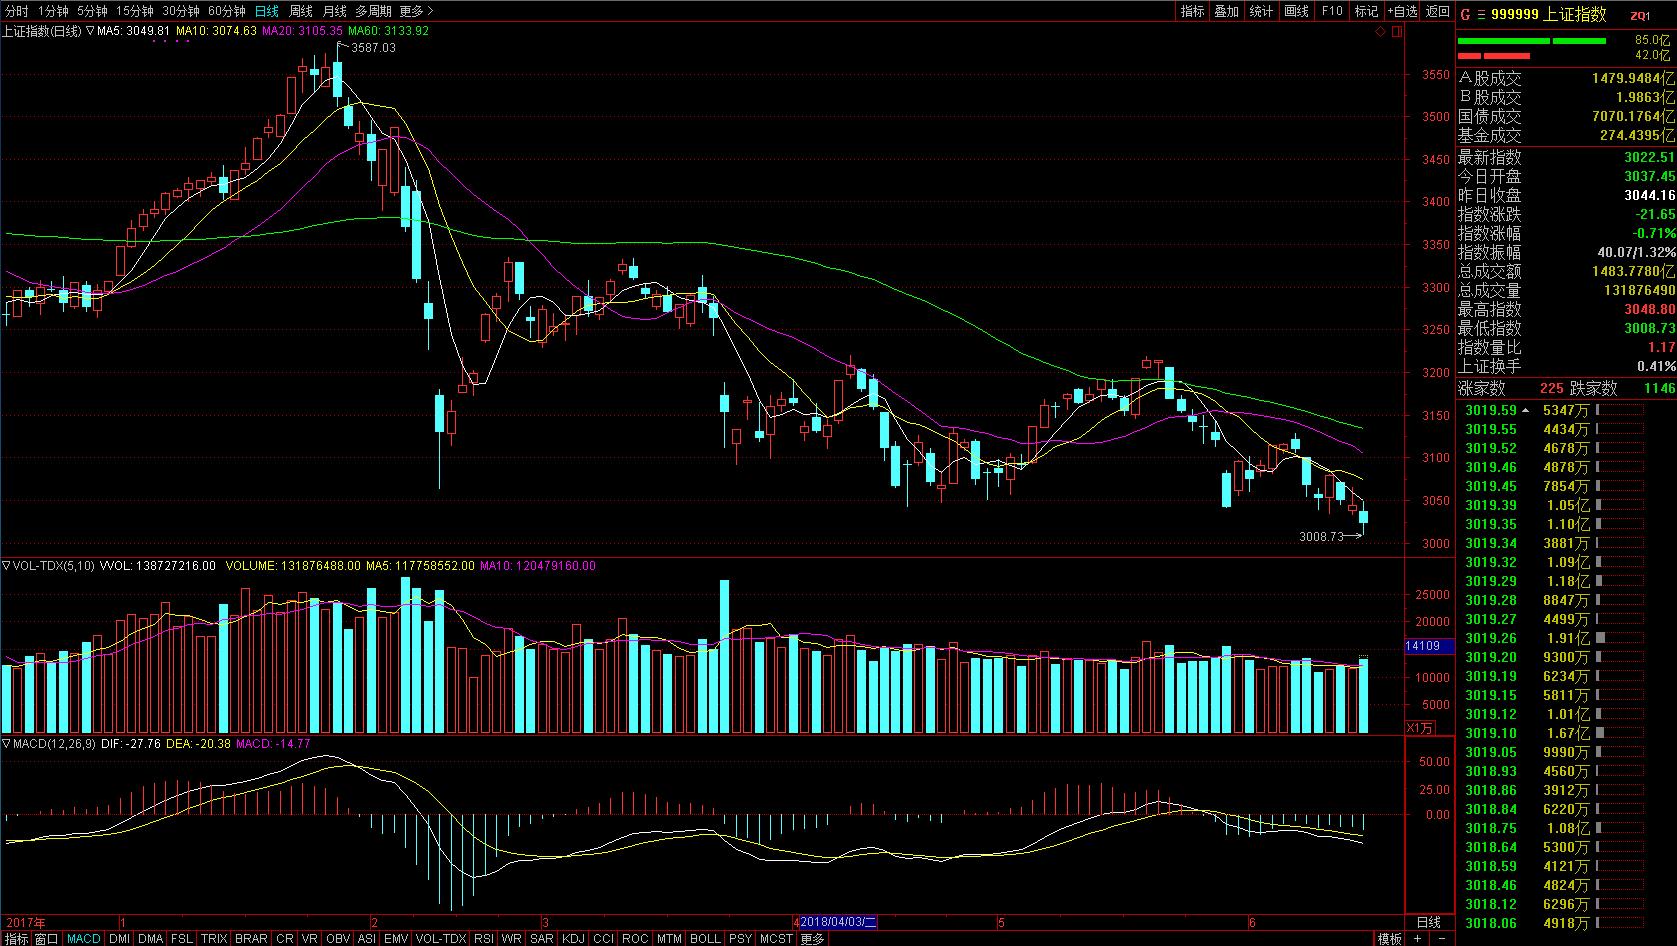
Task: Click the minus zoom-out button at bottom right
Action: tap(1441, 939)
